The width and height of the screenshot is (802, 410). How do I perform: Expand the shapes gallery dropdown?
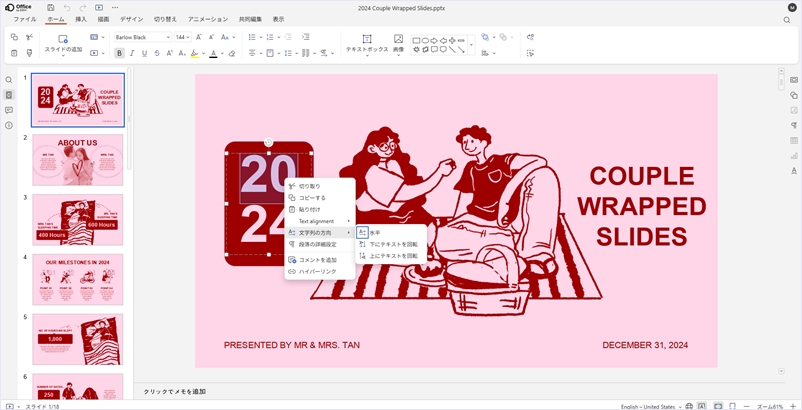click(472, 44)
